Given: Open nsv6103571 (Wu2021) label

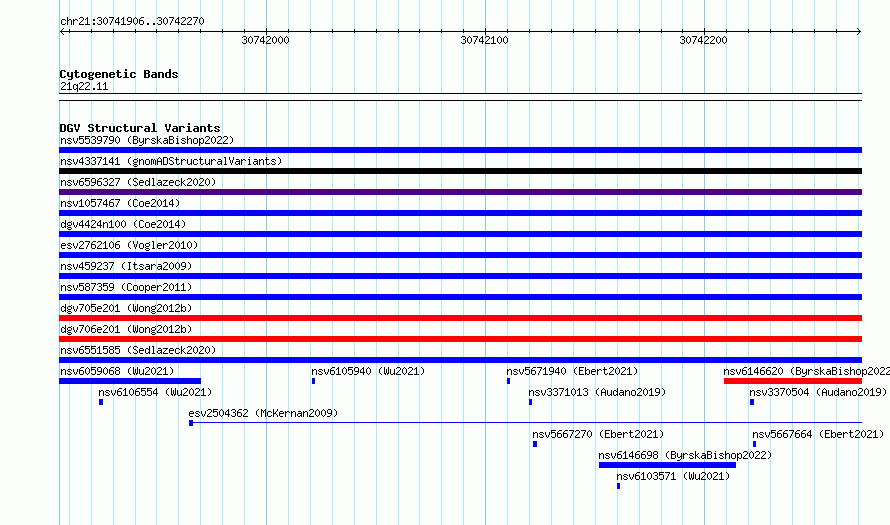Looking at the screenshot, I should [673, 476].
